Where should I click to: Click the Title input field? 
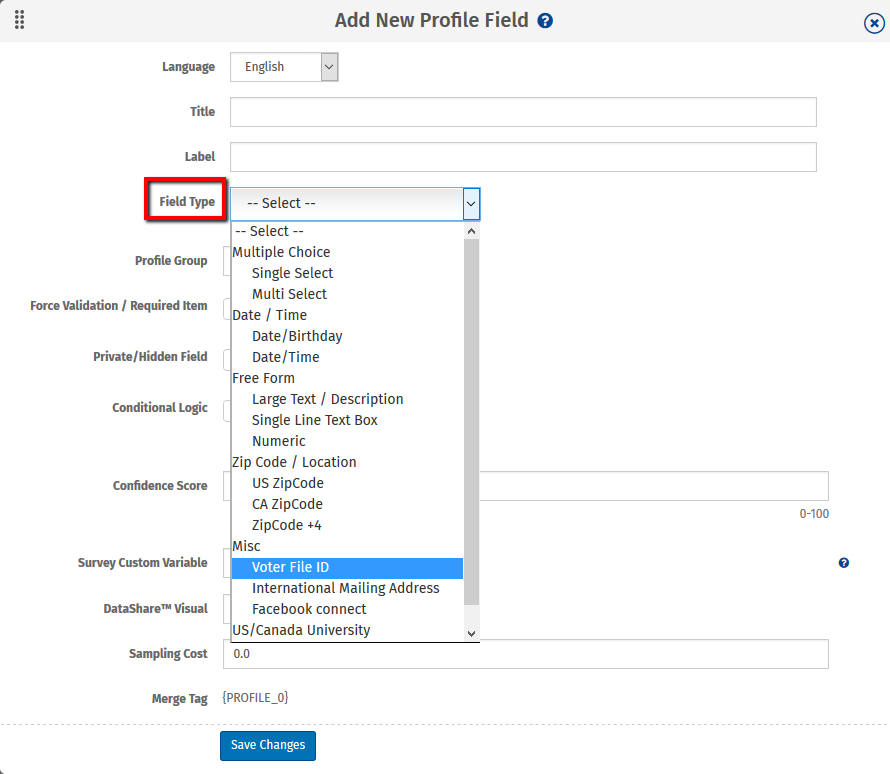click(x=523, y=112)
